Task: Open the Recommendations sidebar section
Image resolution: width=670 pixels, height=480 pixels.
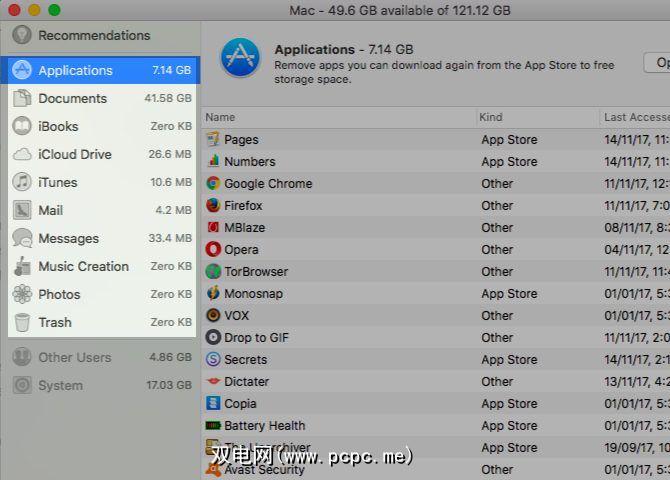Action: coord(100,35)
